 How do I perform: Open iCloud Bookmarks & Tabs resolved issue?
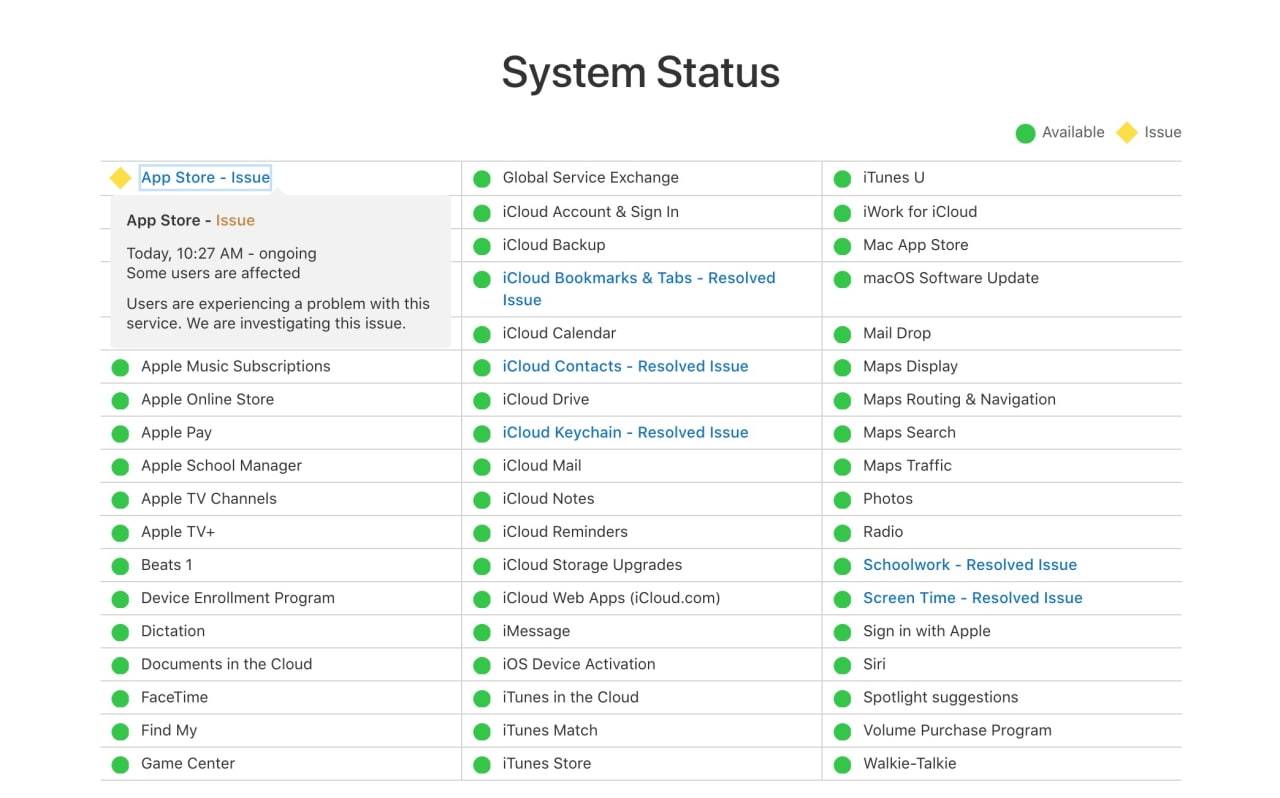pyautogui.click(x=639, y=289)
